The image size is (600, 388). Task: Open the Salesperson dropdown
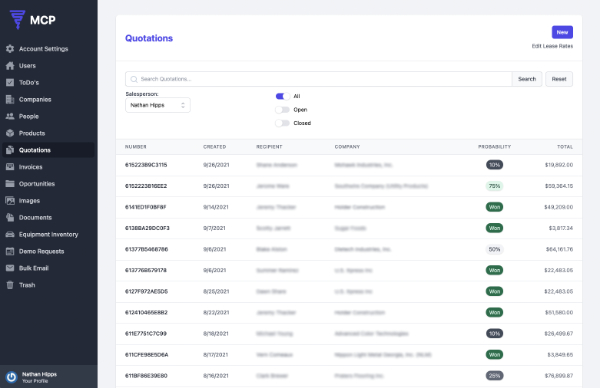(x=158, y=105)
